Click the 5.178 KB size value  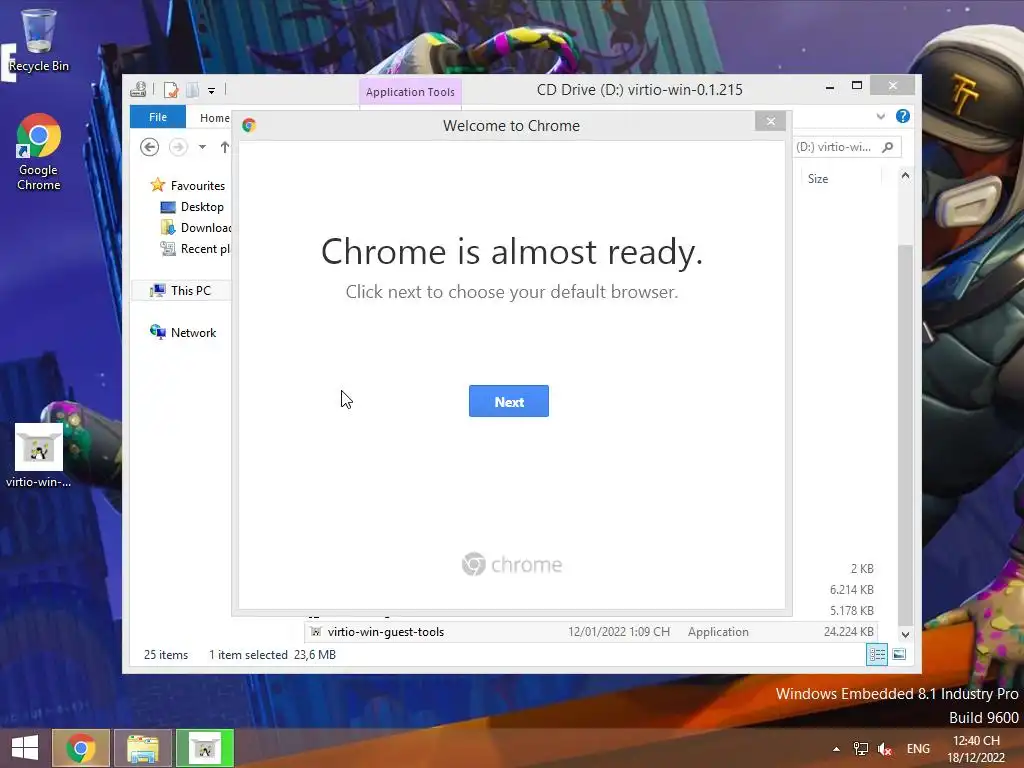852,611
